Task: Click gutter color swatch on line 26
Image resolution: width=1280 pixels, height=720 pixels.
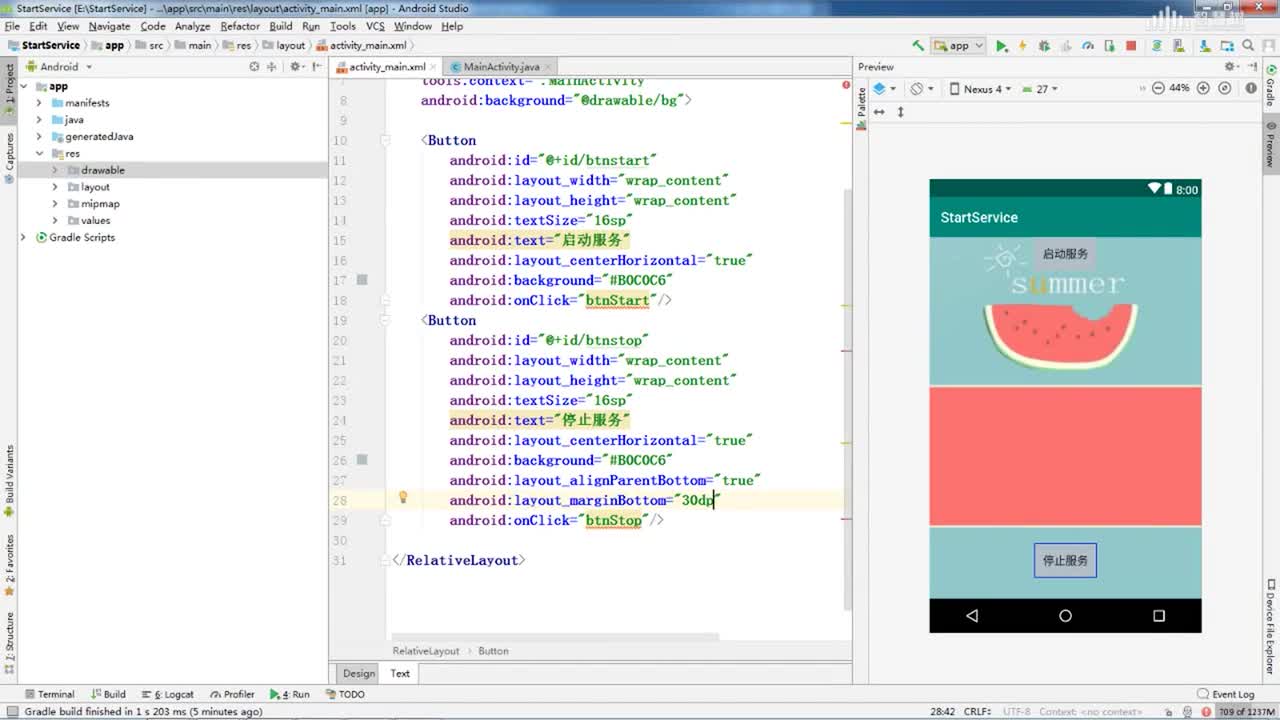Action: (362, 460)
